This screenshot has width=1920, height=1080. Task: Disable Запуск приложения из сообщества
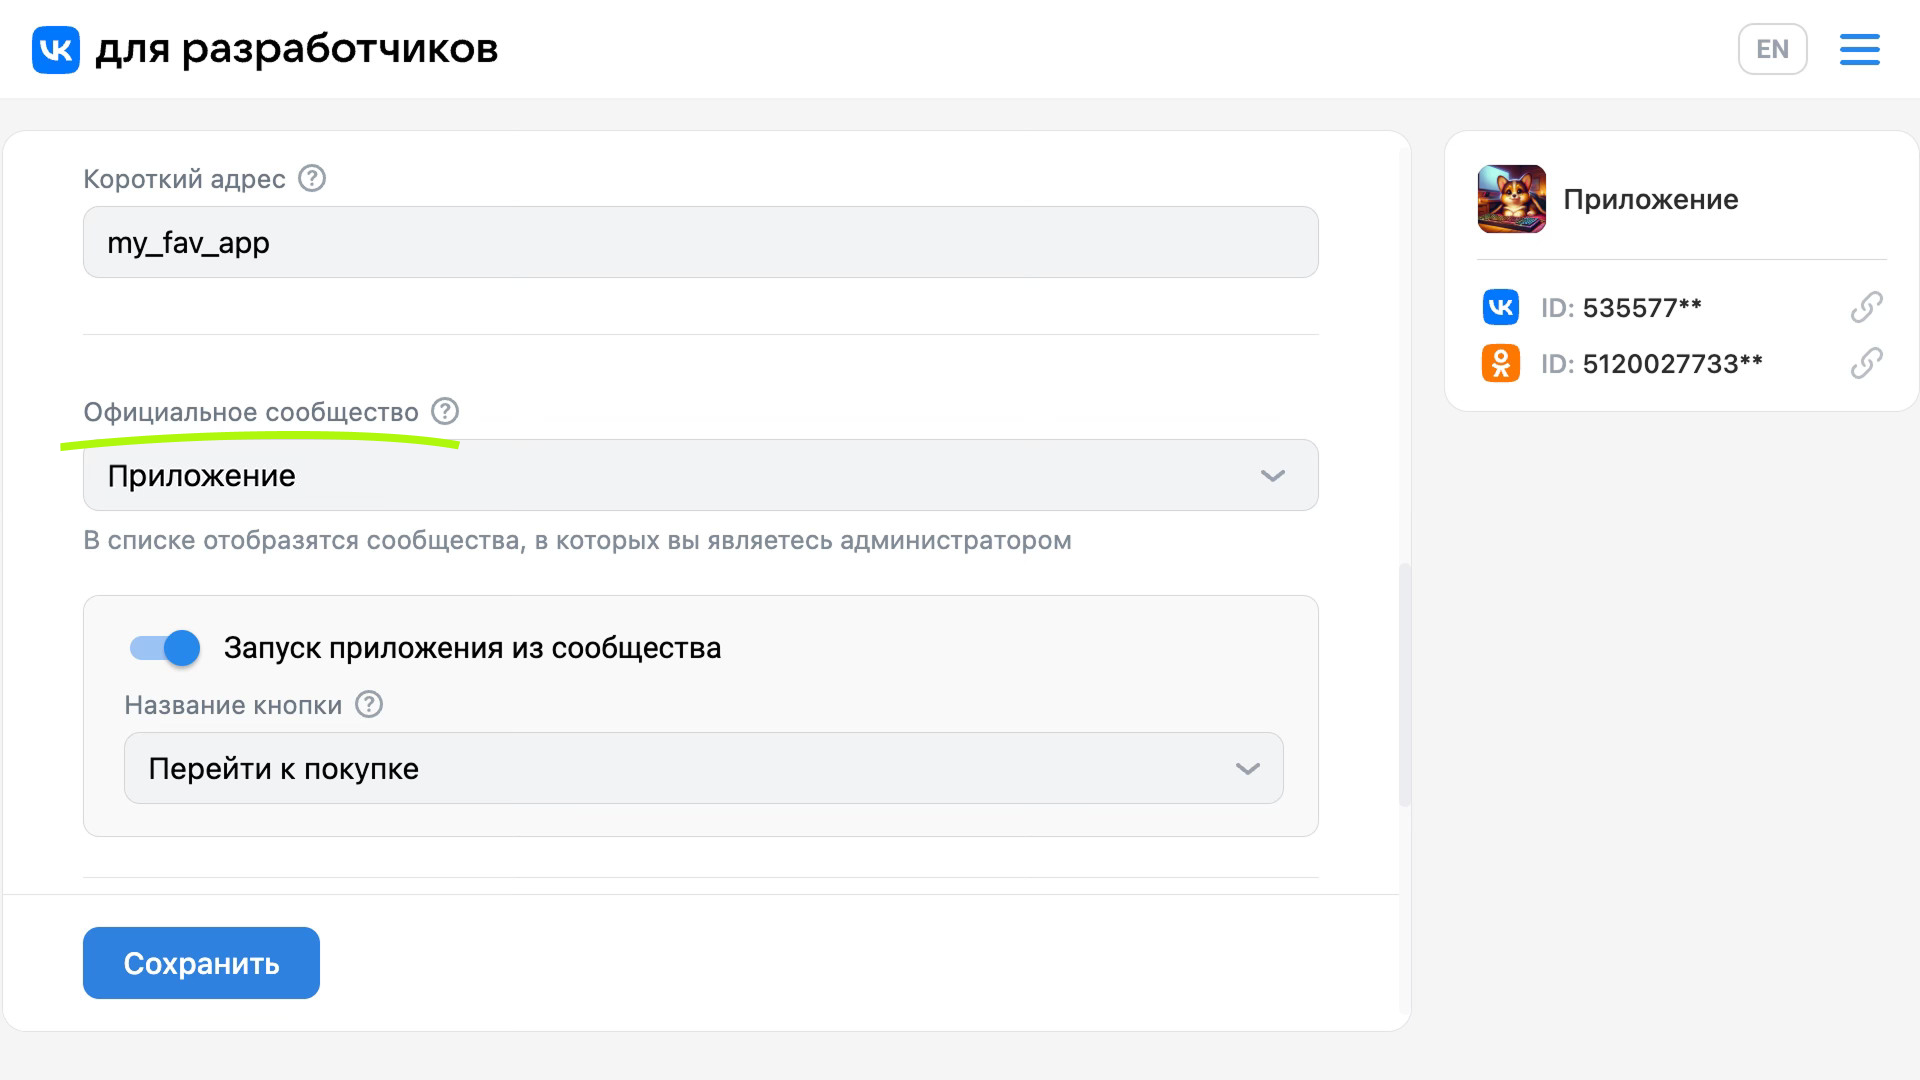164,648
